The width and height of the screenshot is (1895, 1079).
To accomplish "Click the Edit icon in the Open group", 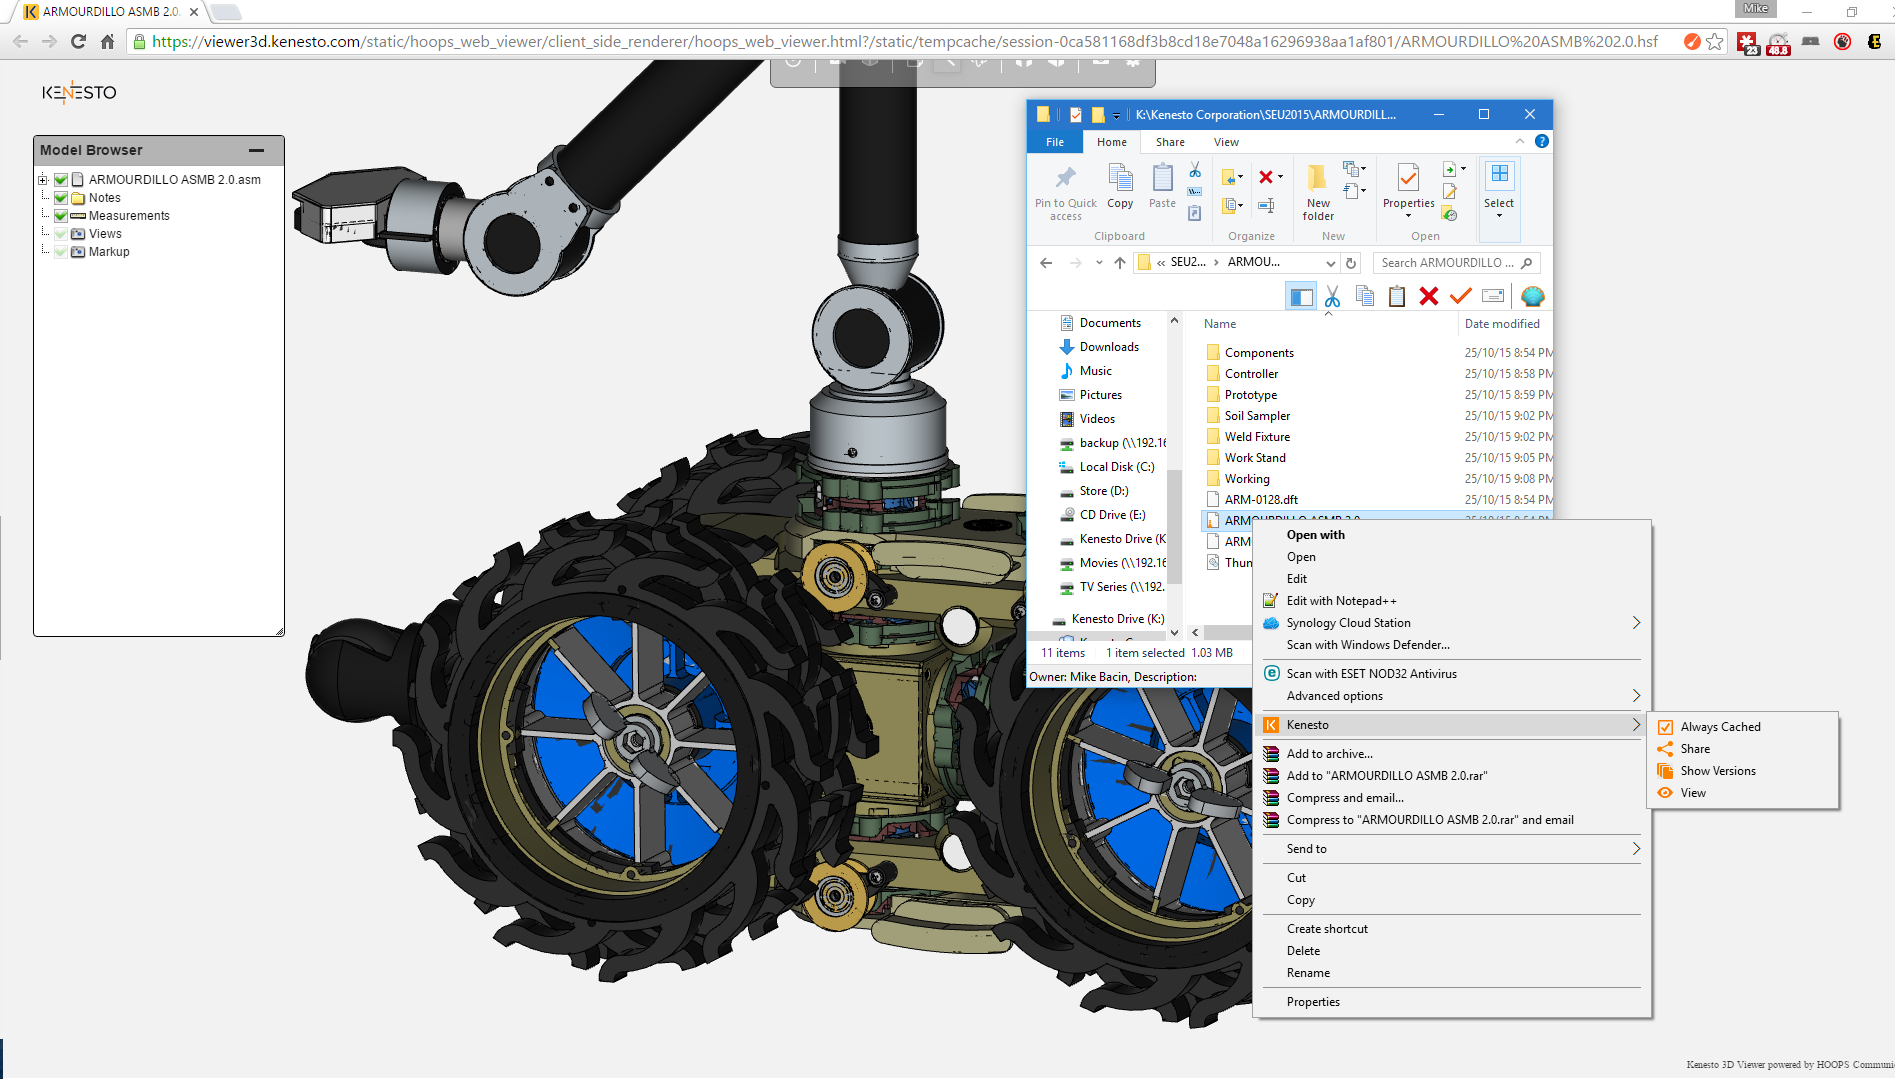I will click(1450, 192).
